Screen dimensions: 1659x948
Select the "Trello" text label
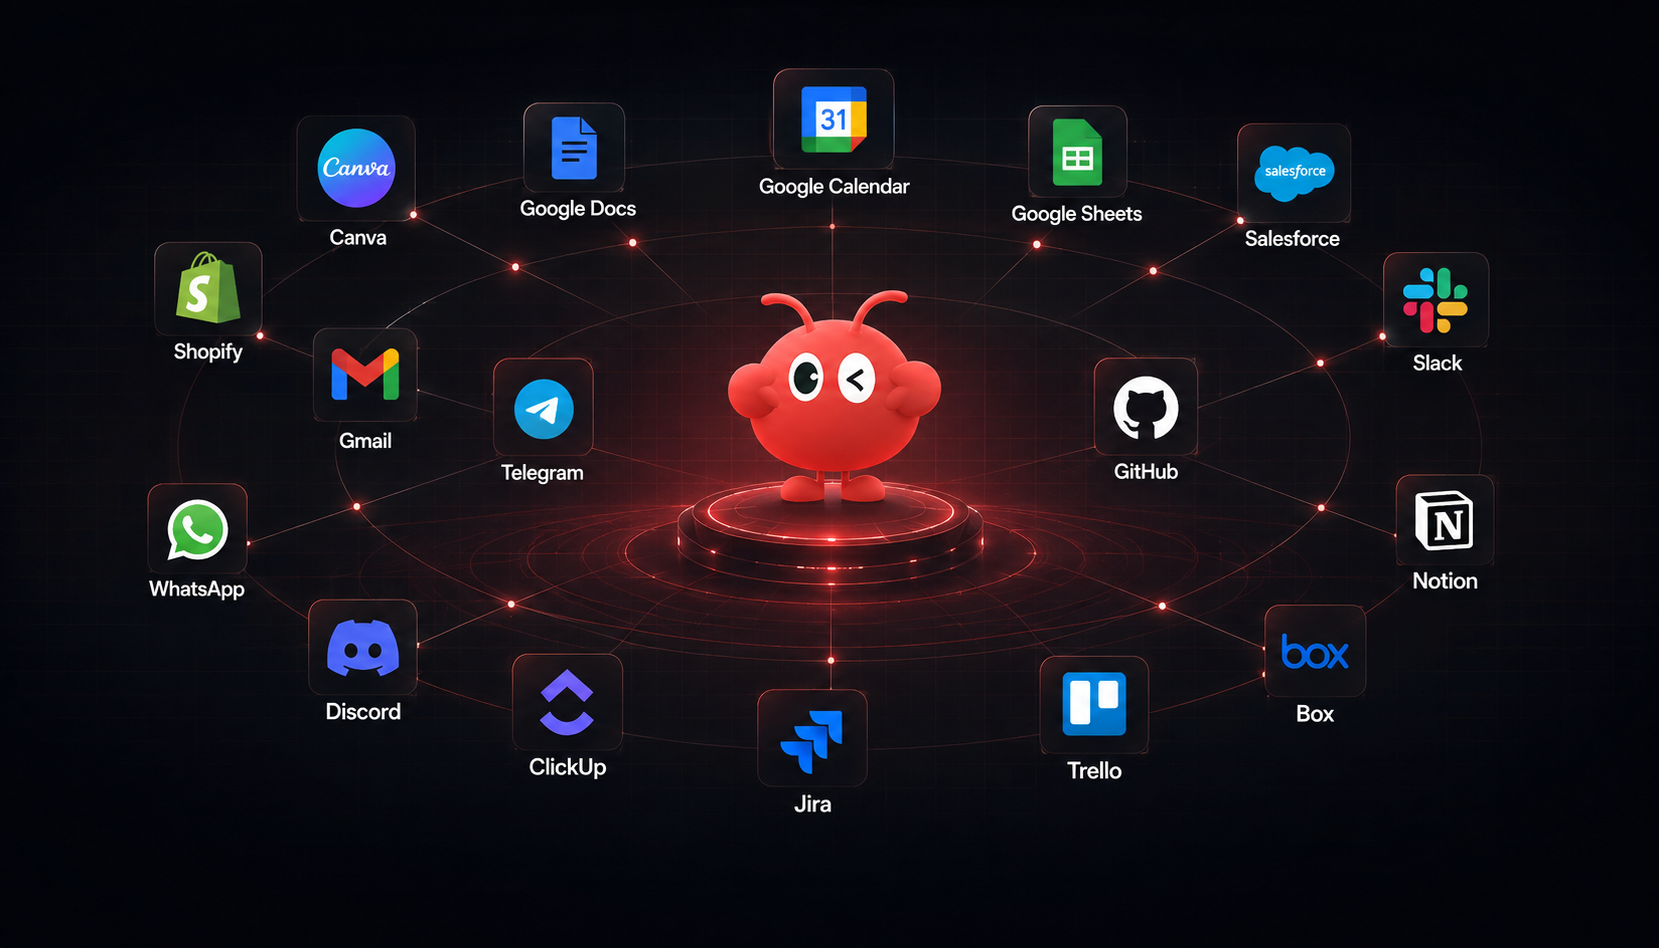click(x=1094, y=771)
